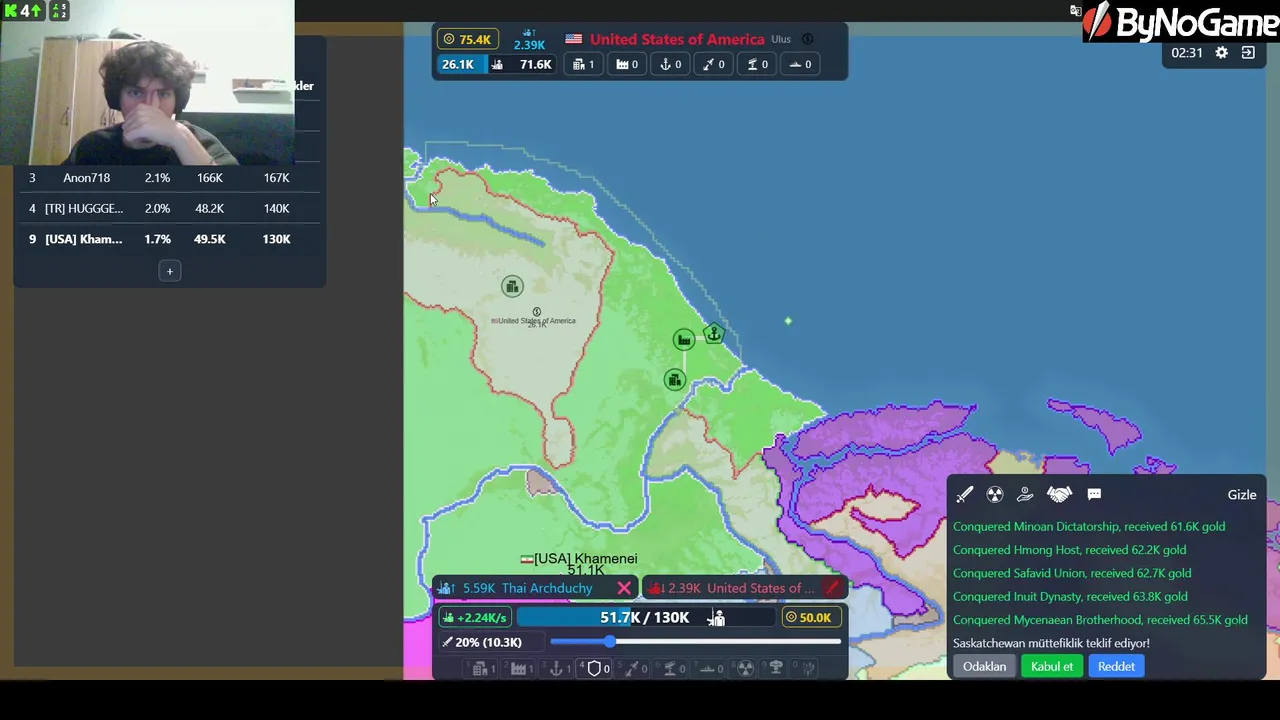Viewport: 1280px width, 720px height.
Task: Click Conquered Mycenaean Brotherhood event message
Action: pyautogui.click(x=1100, y=620)
